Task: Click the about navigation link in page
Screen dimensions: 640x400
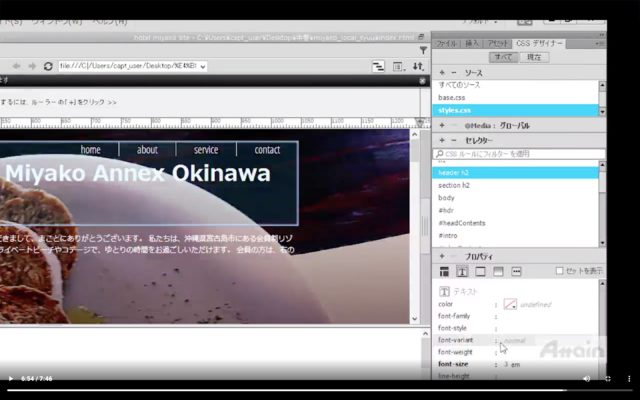Action: coord(147,150)
